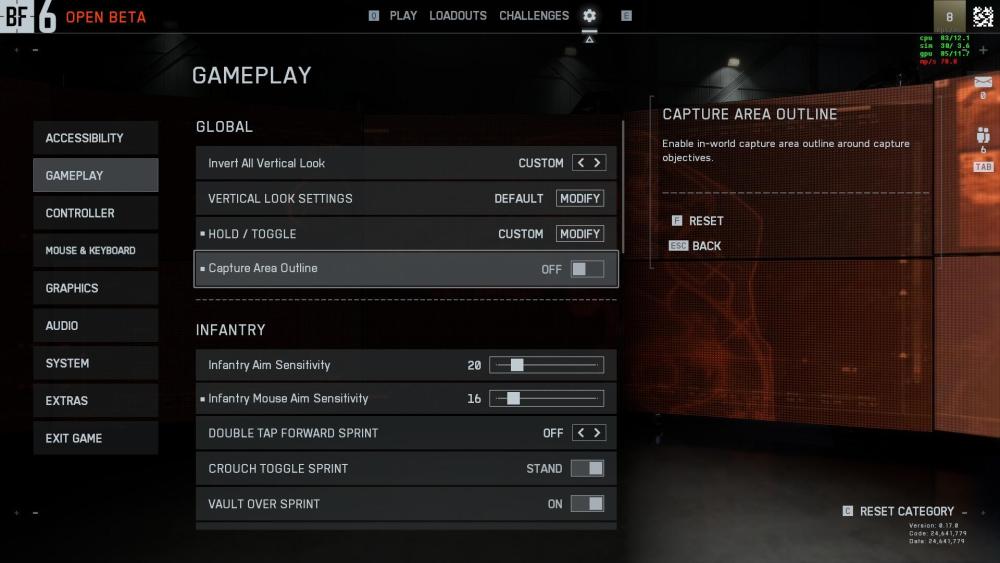Screen dimensions: 1000x563
Task: Select Extras settings category
Action: point(96,401)
